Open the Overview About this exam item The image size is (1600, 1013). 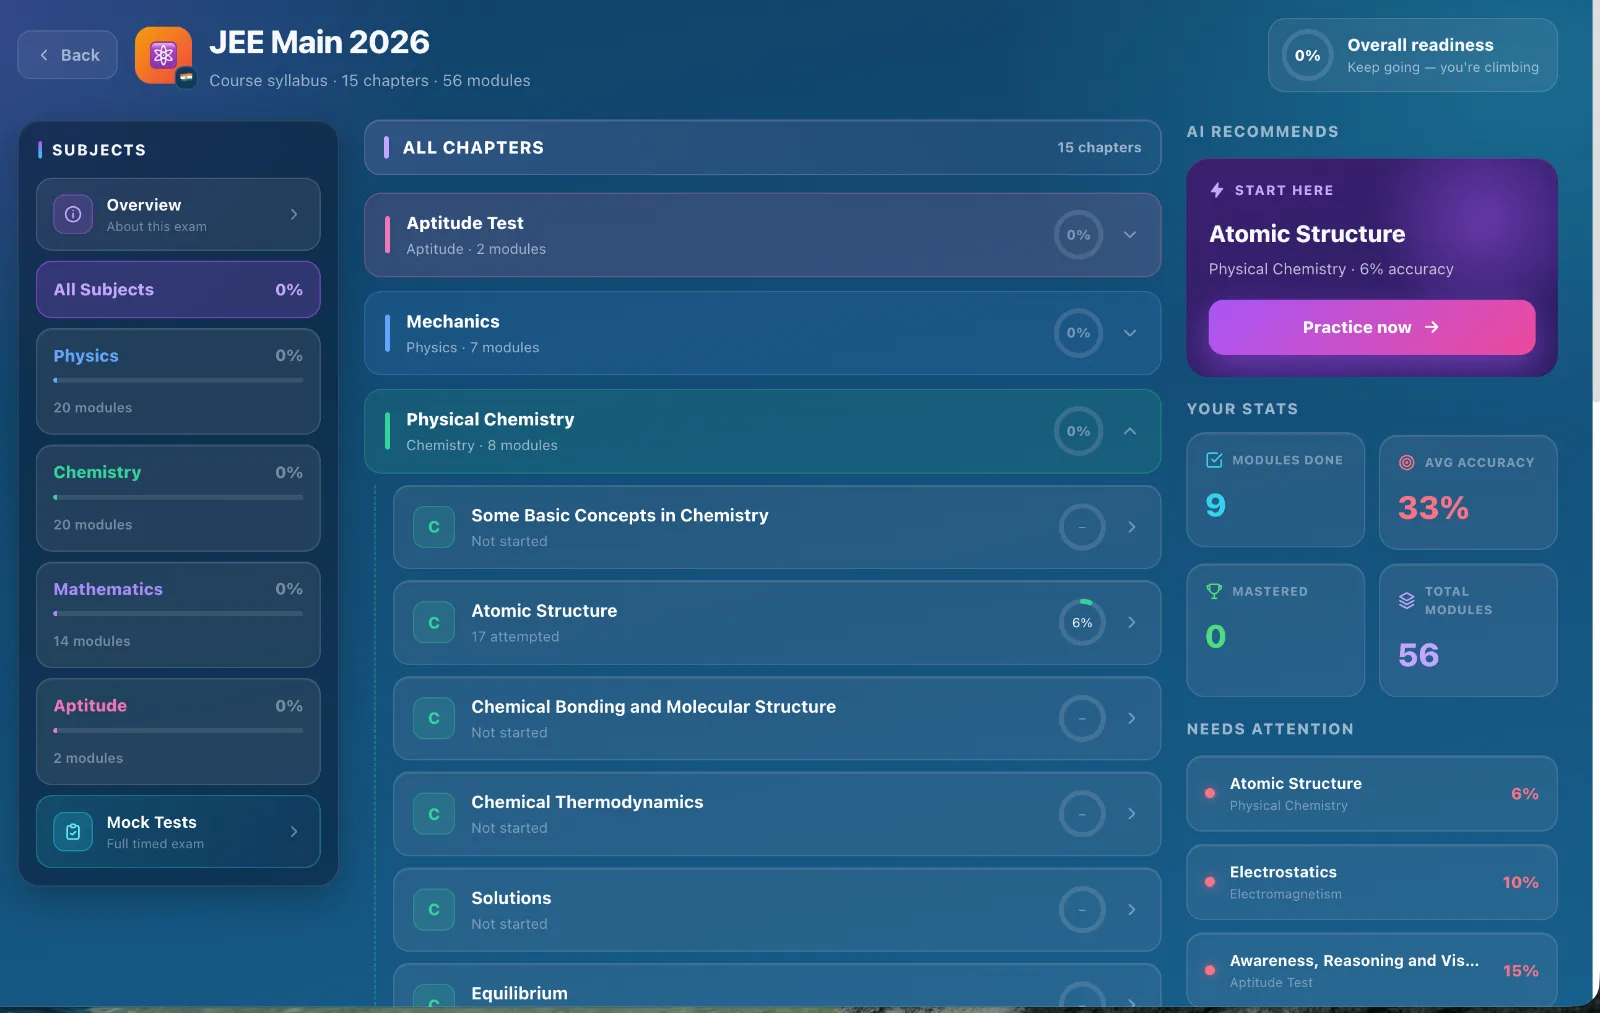coord(178,214)
